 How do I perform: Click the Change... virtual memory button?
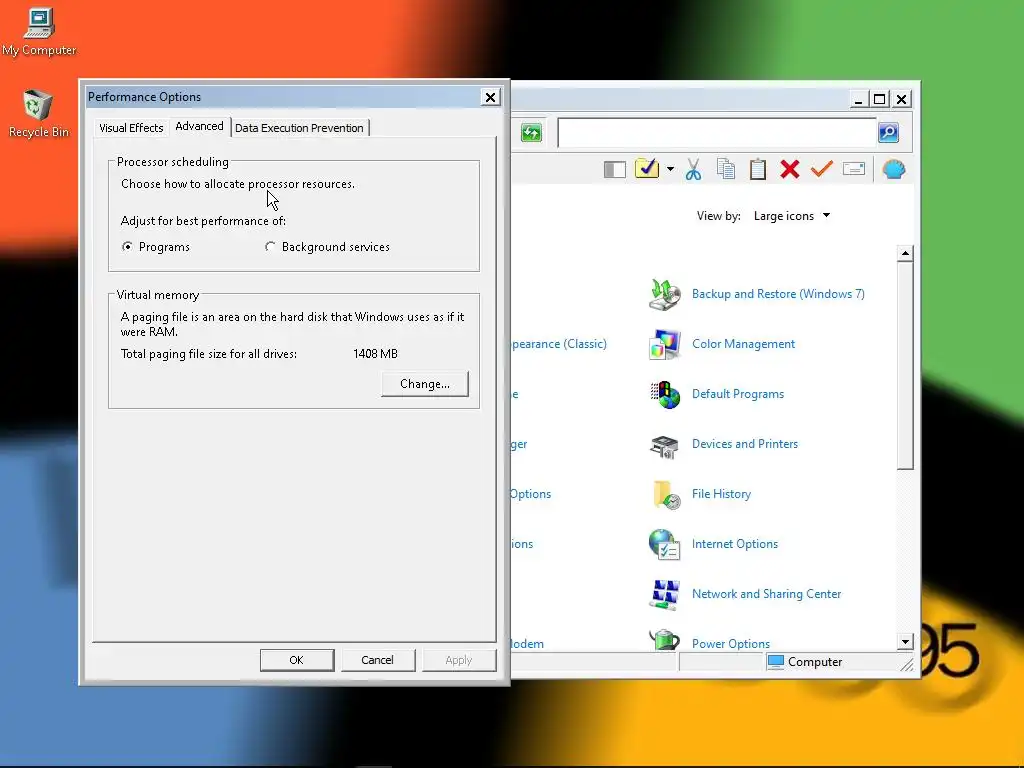coord(424,384)
